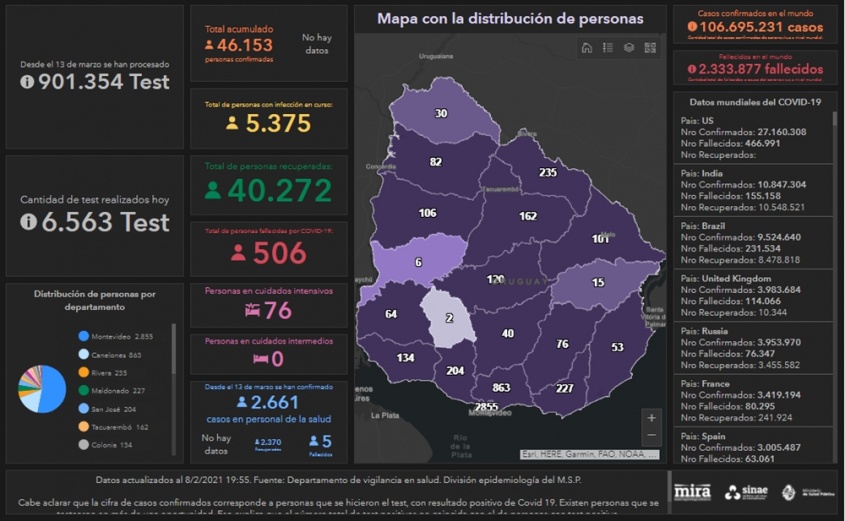Viewport: 845px width, 521px height.
Task: Zoom out with the map minus button
Action: (x=652, y=436)
